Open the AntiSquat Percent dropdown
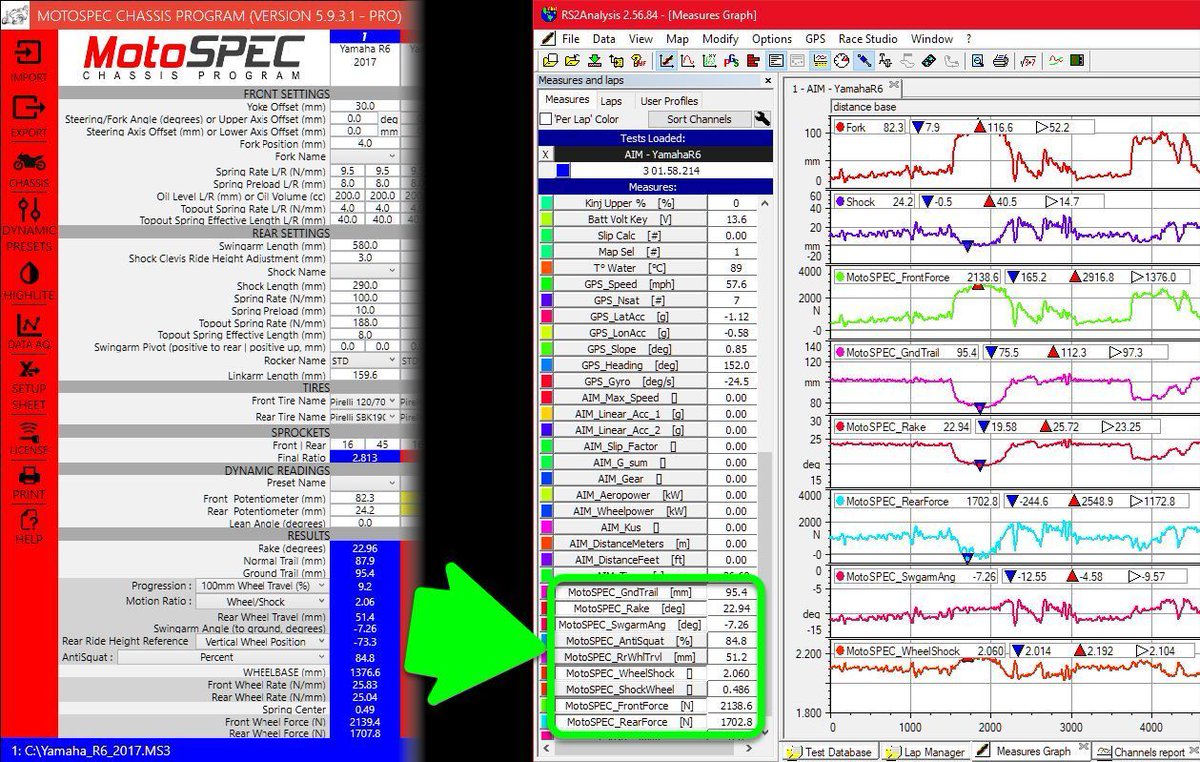 pyautogui.click(x=222, y=658)
